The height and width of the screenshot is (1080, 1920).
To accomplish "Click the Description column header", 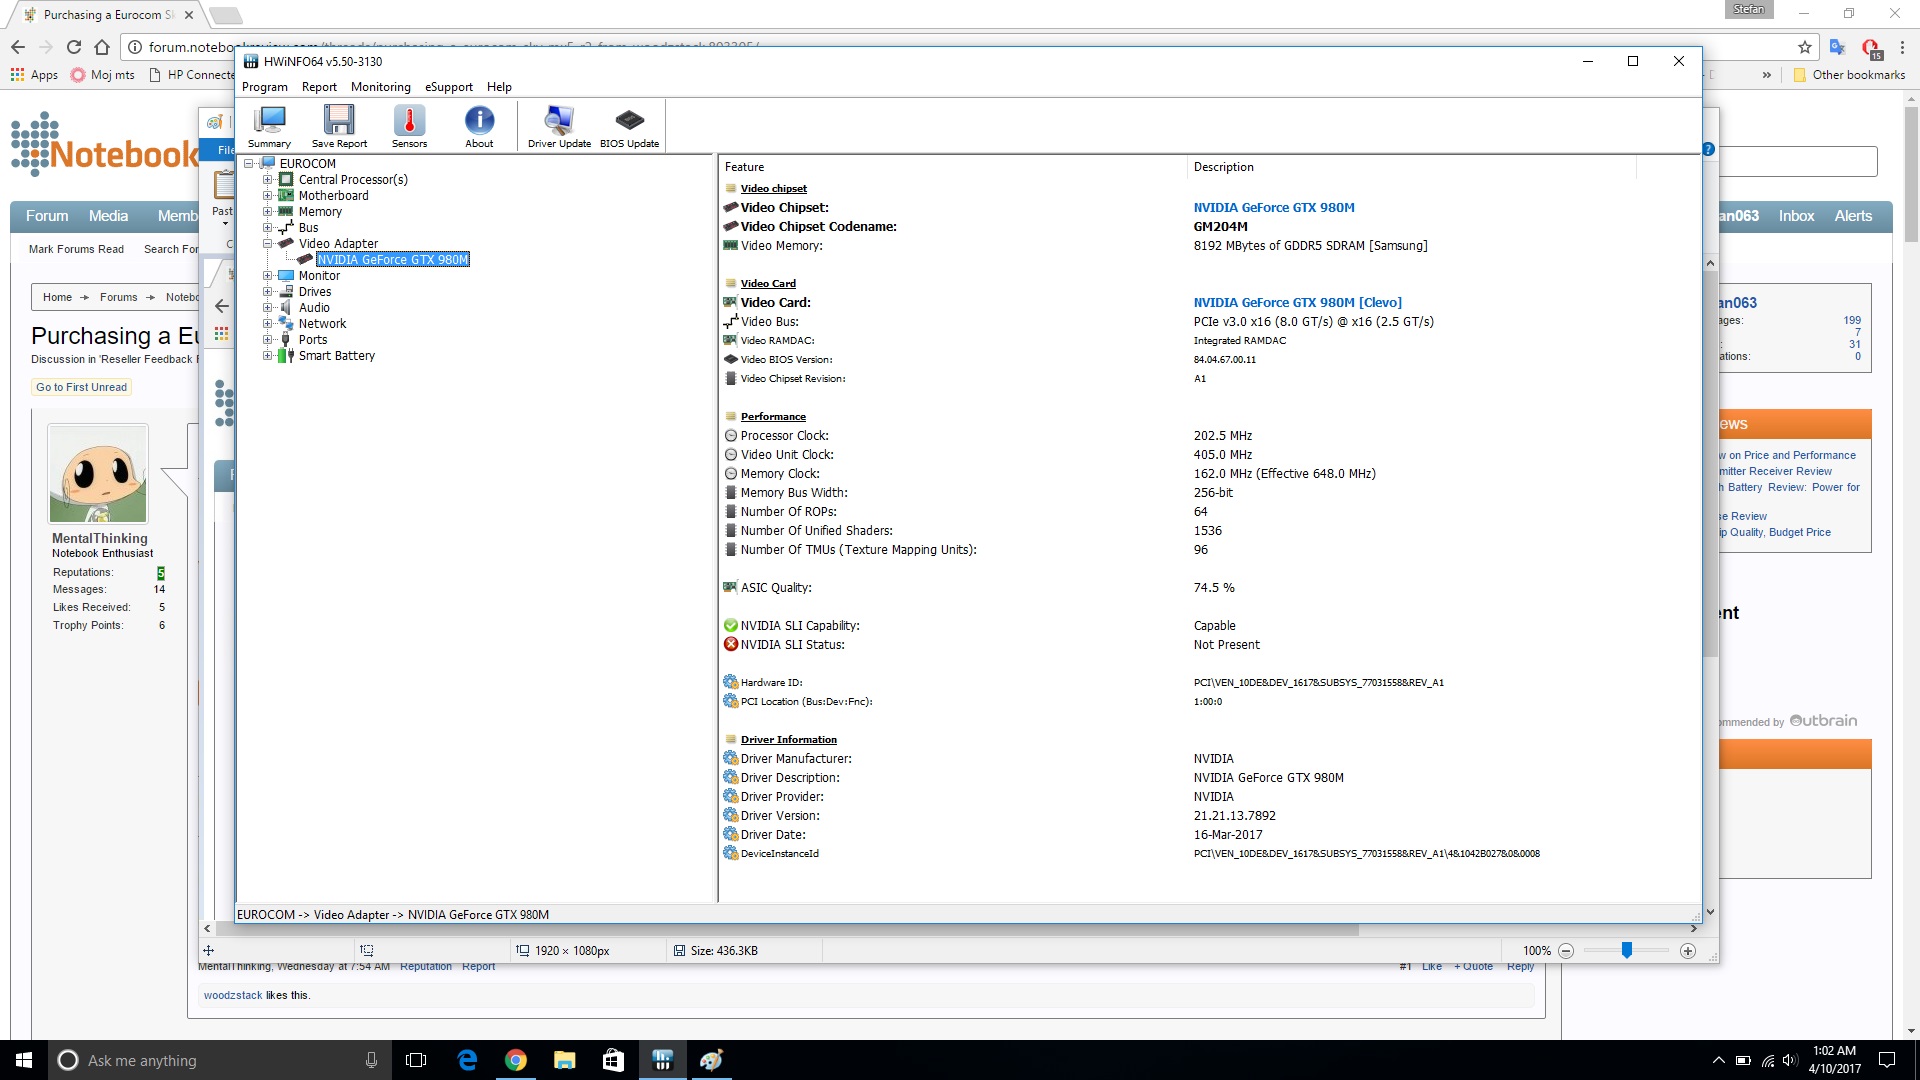I will tap(1223, 167).
